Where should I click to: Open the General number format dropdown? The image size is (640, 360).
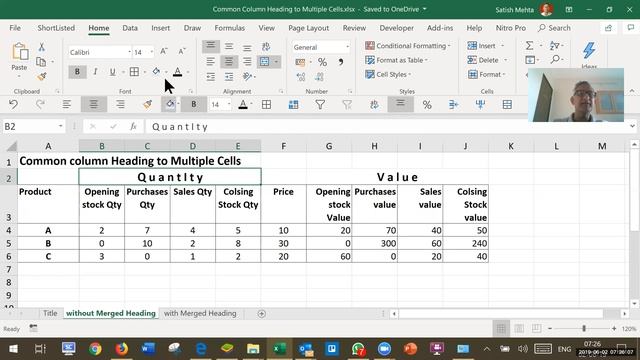[347, 47]
